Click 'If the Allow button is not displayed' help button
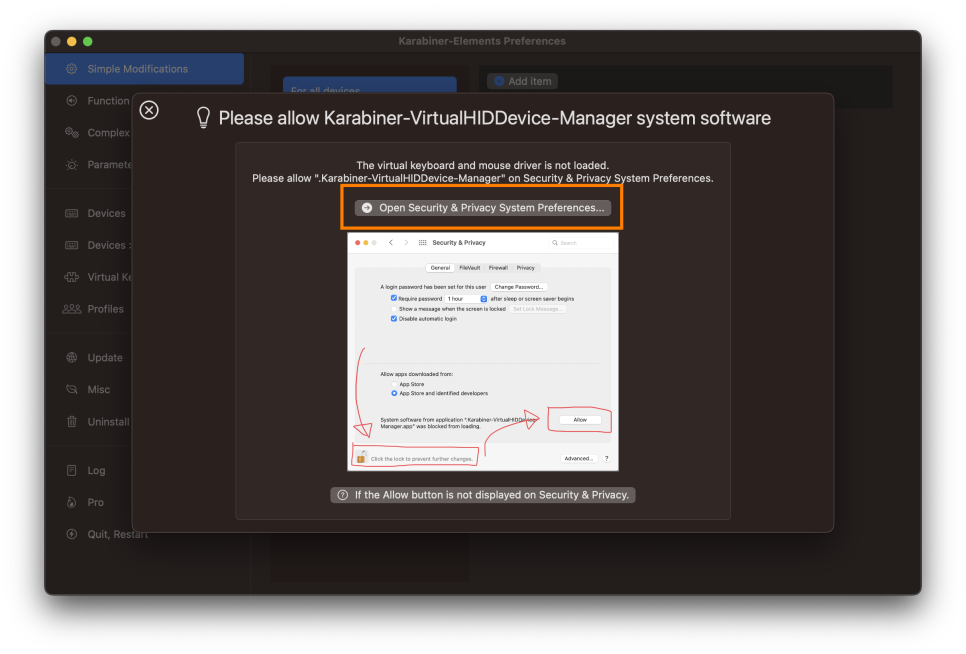This screenshot has width=966, height=654. (483, 495)
